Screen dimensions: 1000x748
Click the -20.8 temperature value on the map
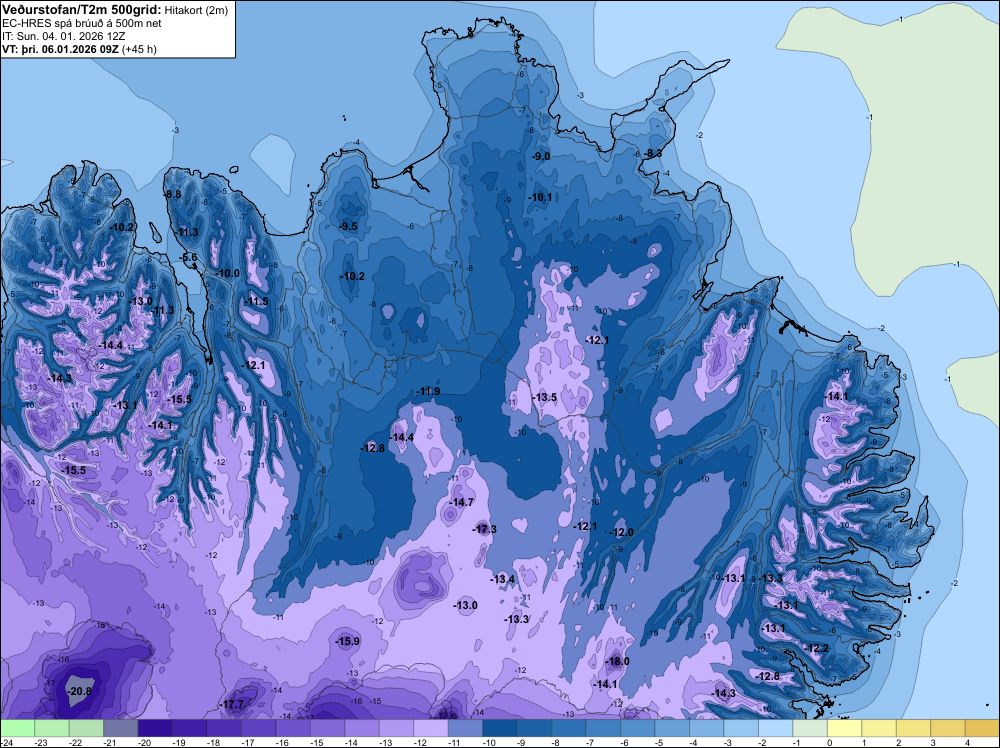point(80,691)
